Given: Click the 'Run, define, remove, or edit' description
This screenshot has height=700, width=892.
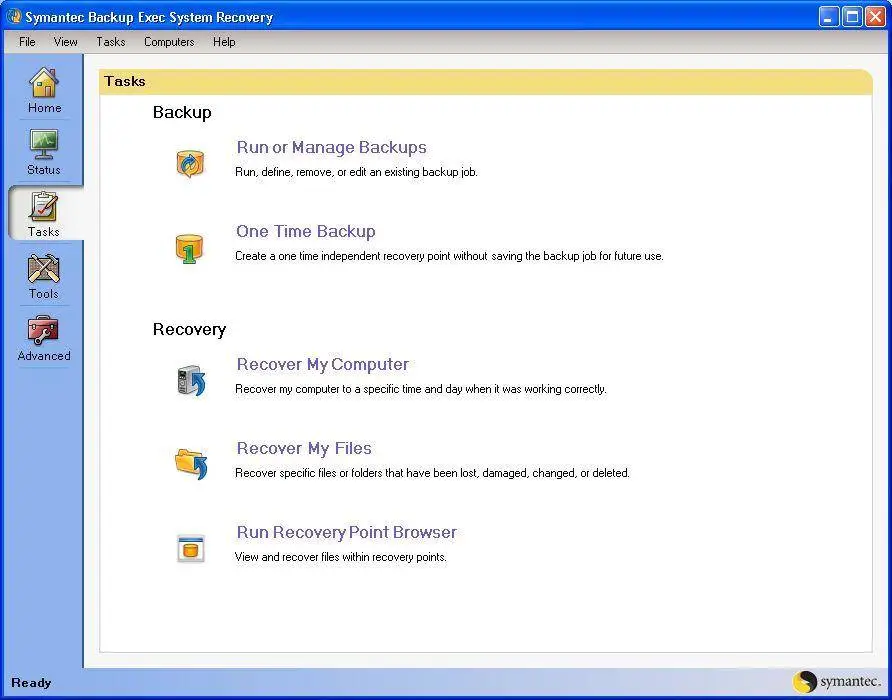Looking at the screenshot, I should pos(356,172).
